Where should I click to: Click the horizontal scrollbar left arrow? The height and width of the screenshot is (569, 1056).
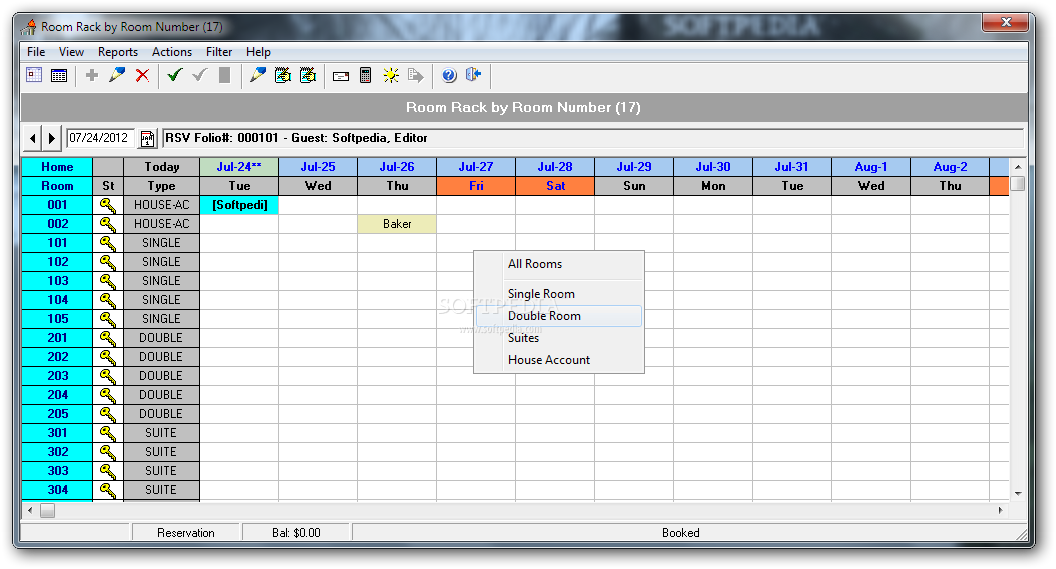tap(30, 510)
